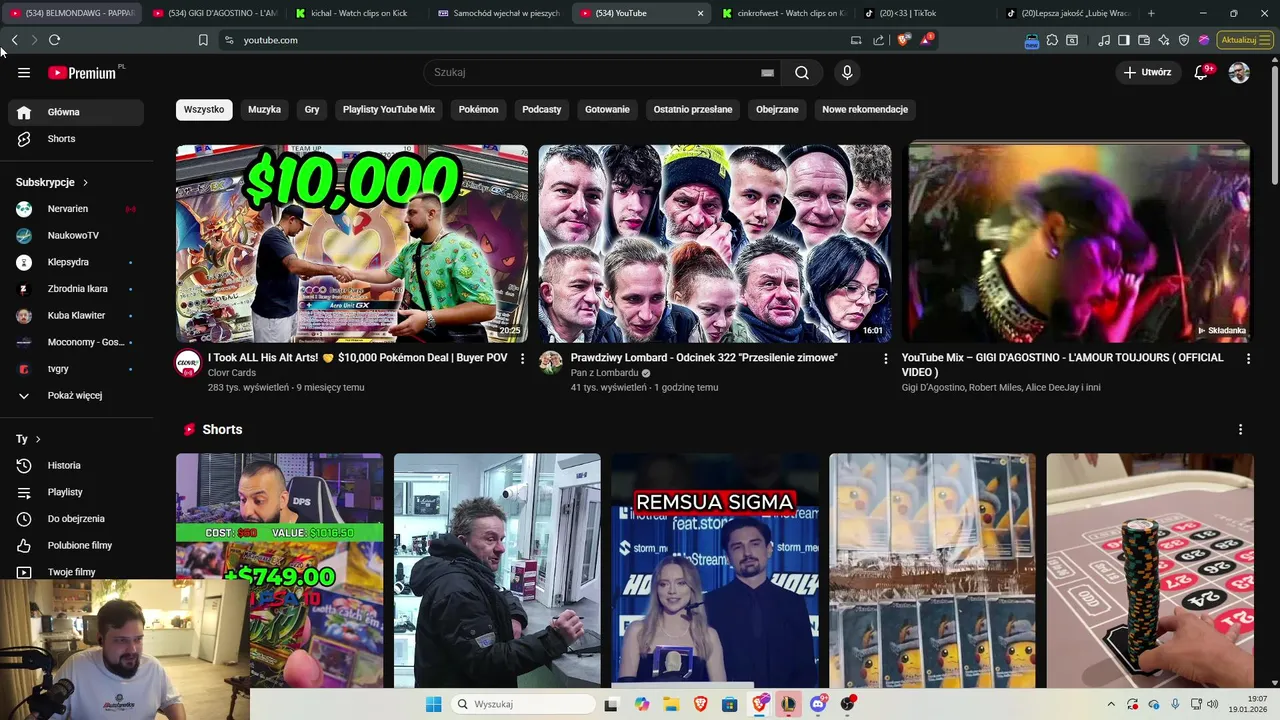Open the Shorts shelf three-dot menu
1280x720 pixels.
click(1240, 430)
